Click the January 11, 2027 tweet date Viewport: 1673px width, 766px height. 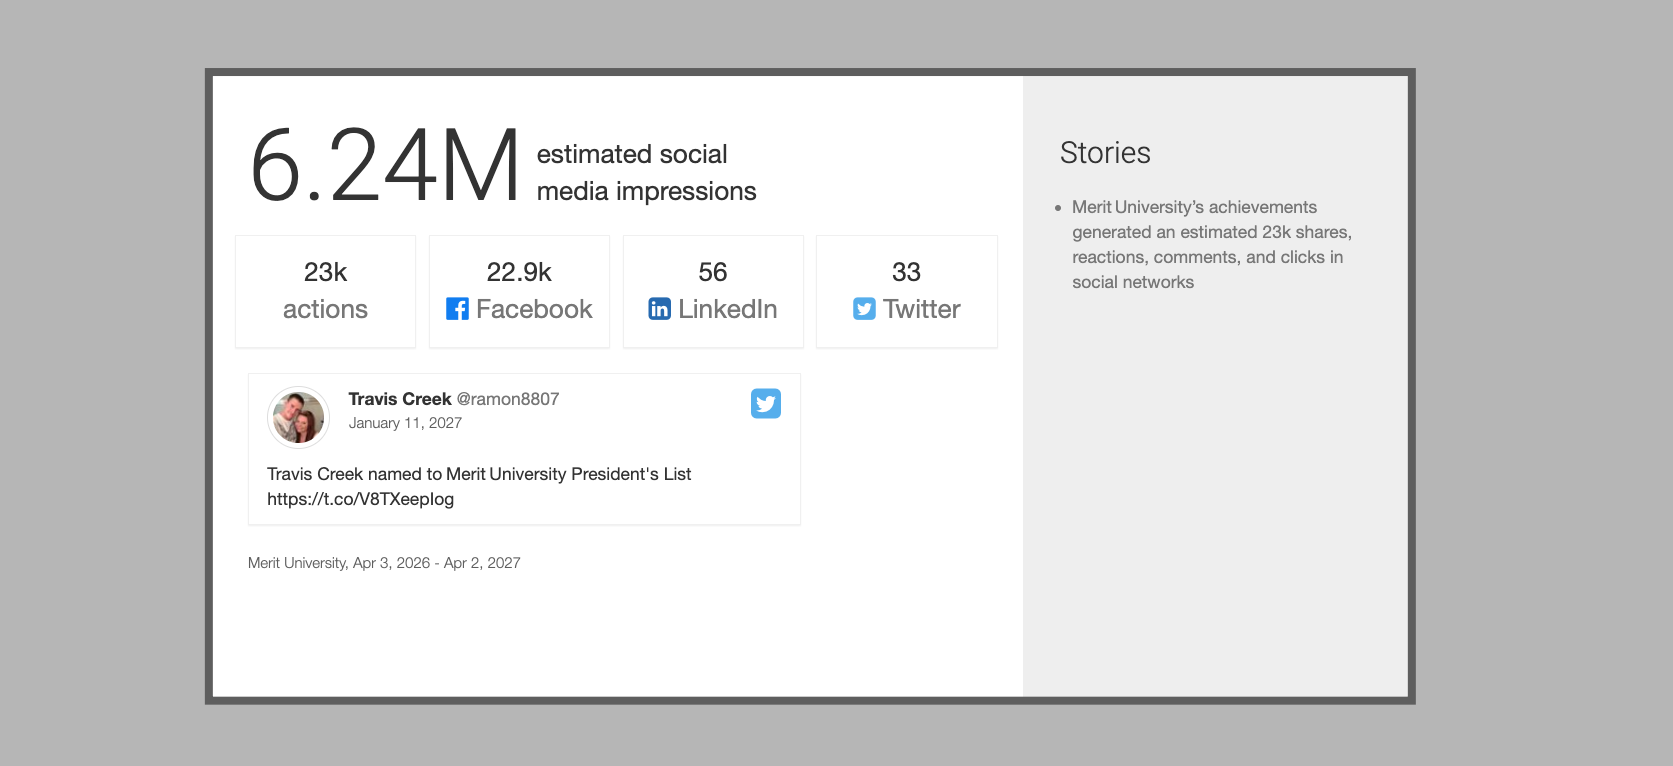[x=405, y=423]
